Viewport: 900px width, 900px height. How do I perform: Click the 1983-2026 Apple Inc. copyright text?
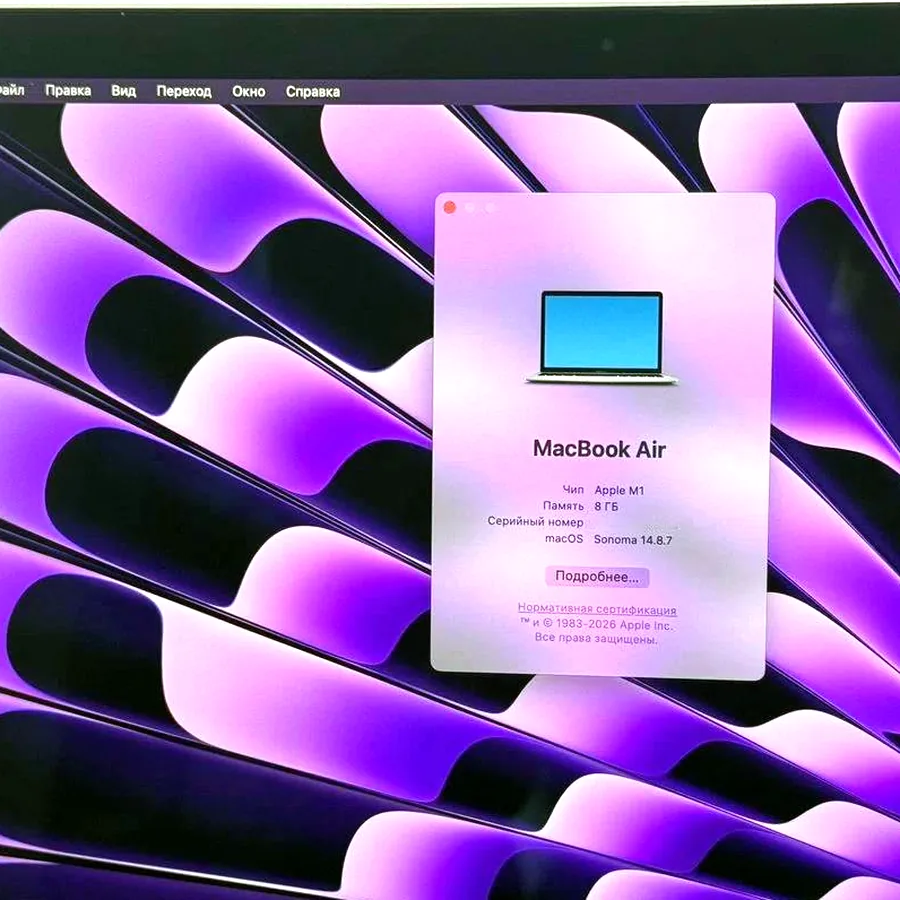coord(596,624)
